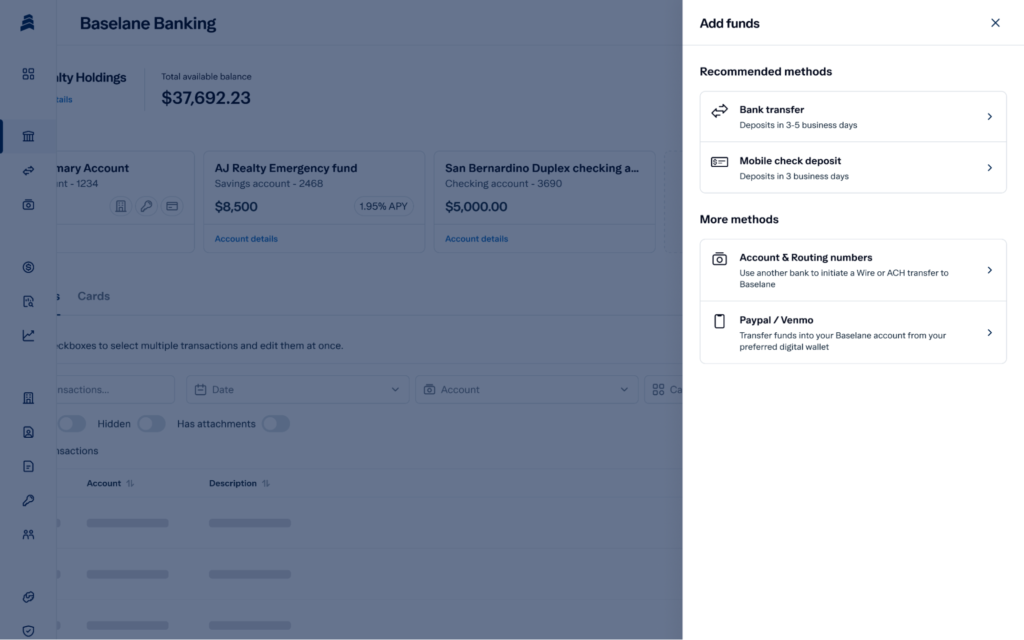Image resolution: width=1024 pixels, height=640 pixels.
Task: Click the key icon on the Primary Account card
Action: coord(146,206)
